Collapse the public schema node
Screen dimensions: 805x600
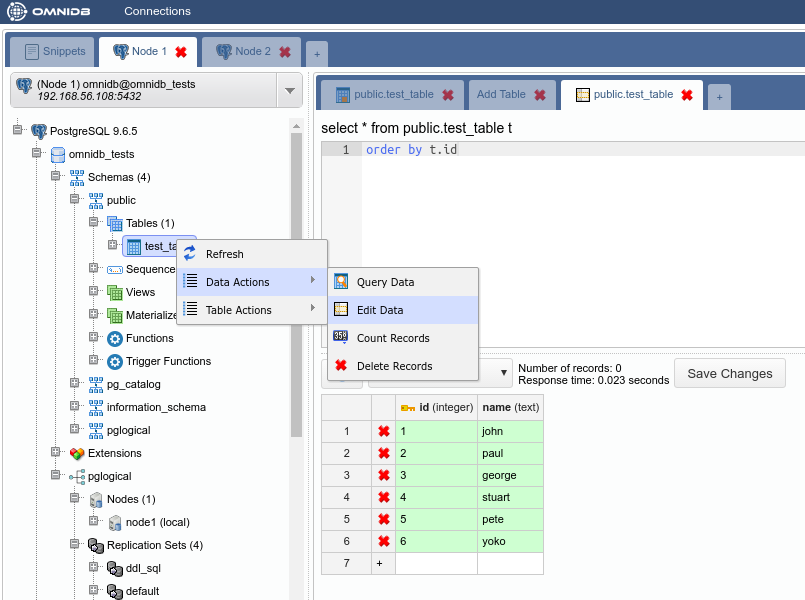[75, 200]
